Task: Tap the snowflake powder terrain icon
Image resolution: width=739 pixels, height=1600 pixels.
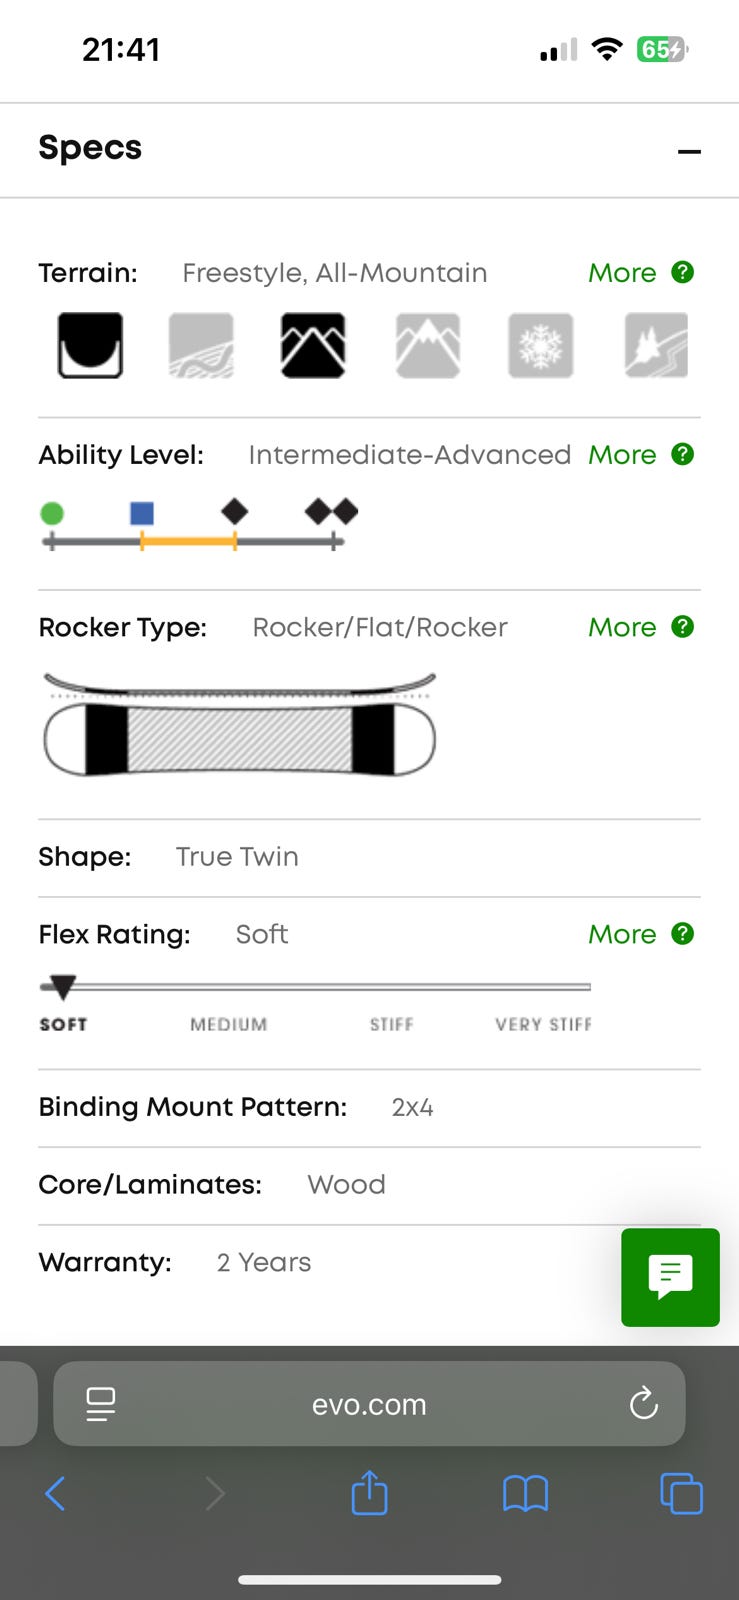Action: (x=540, y=345)
